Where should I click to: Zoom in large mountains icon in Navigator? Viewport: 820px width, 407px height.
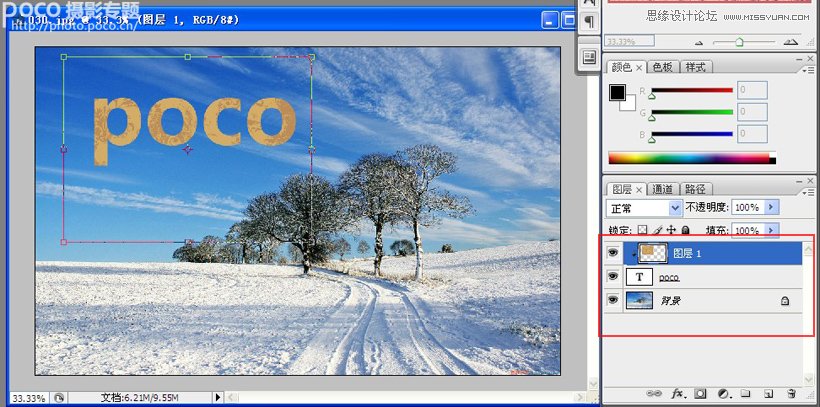pyautogui.click(x=791, y=42)
